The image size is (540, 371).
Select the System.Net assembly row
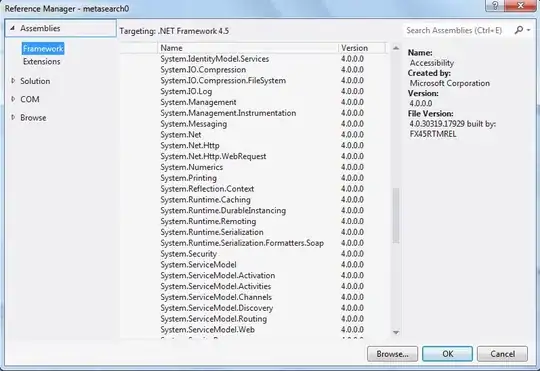(x=255, y=135)
